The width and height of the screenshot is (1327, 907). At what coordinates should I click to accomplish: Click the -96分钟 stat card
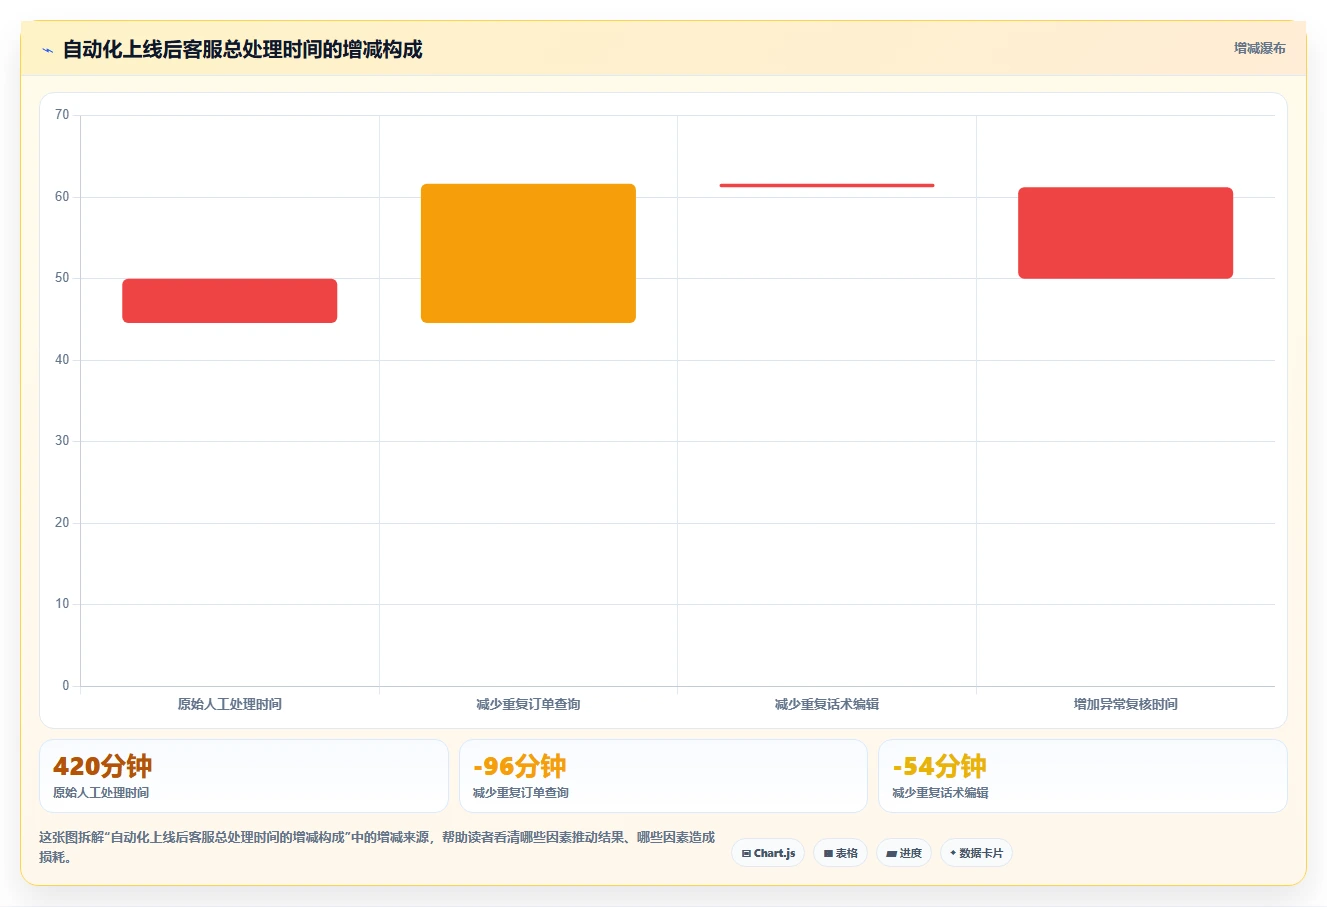663,776
